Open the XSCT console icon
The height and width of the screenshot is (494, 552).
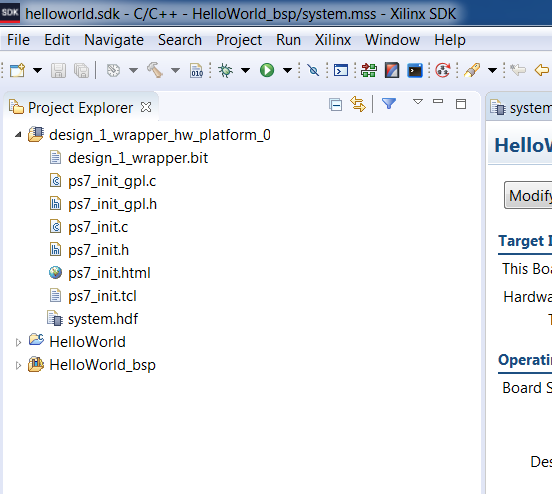pos(341,70)
